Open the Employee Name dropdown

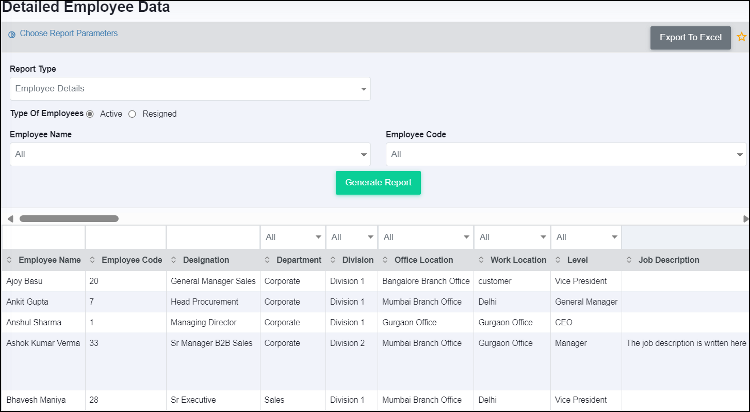coord(190,154)
